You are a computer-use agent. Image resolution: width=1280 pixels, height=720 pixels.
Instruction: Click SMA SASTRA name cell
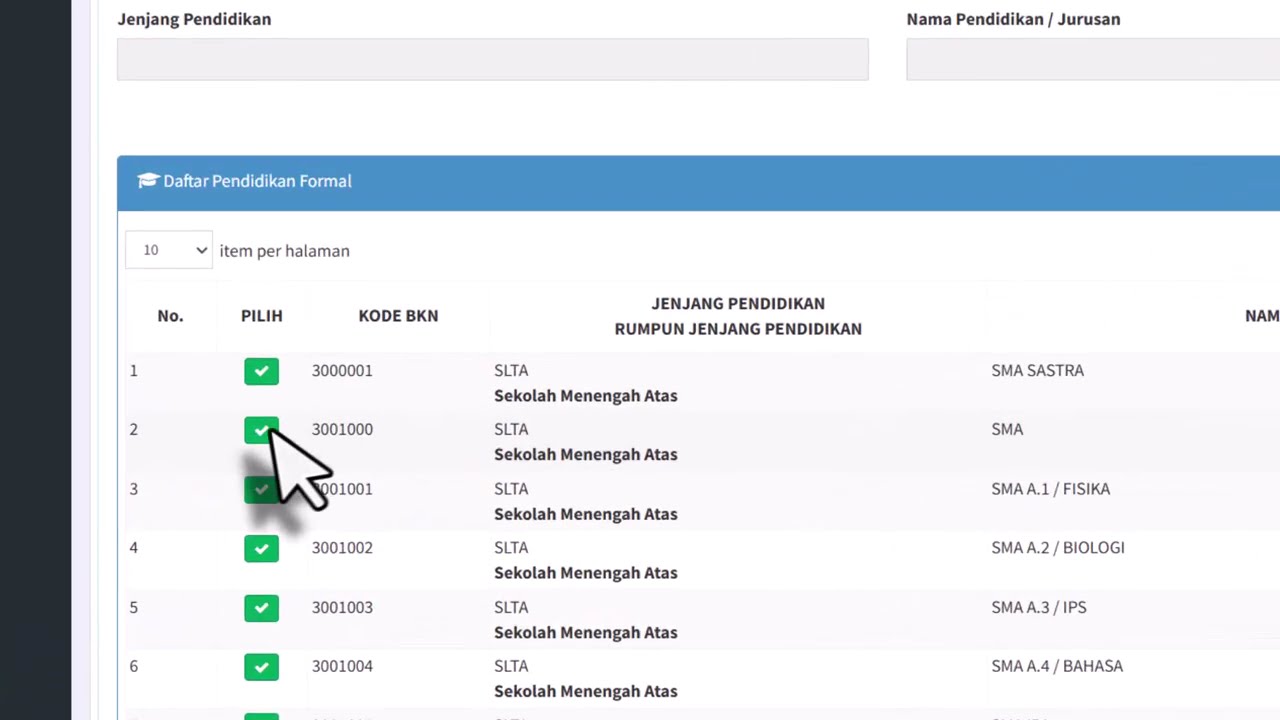(1037, 370)
